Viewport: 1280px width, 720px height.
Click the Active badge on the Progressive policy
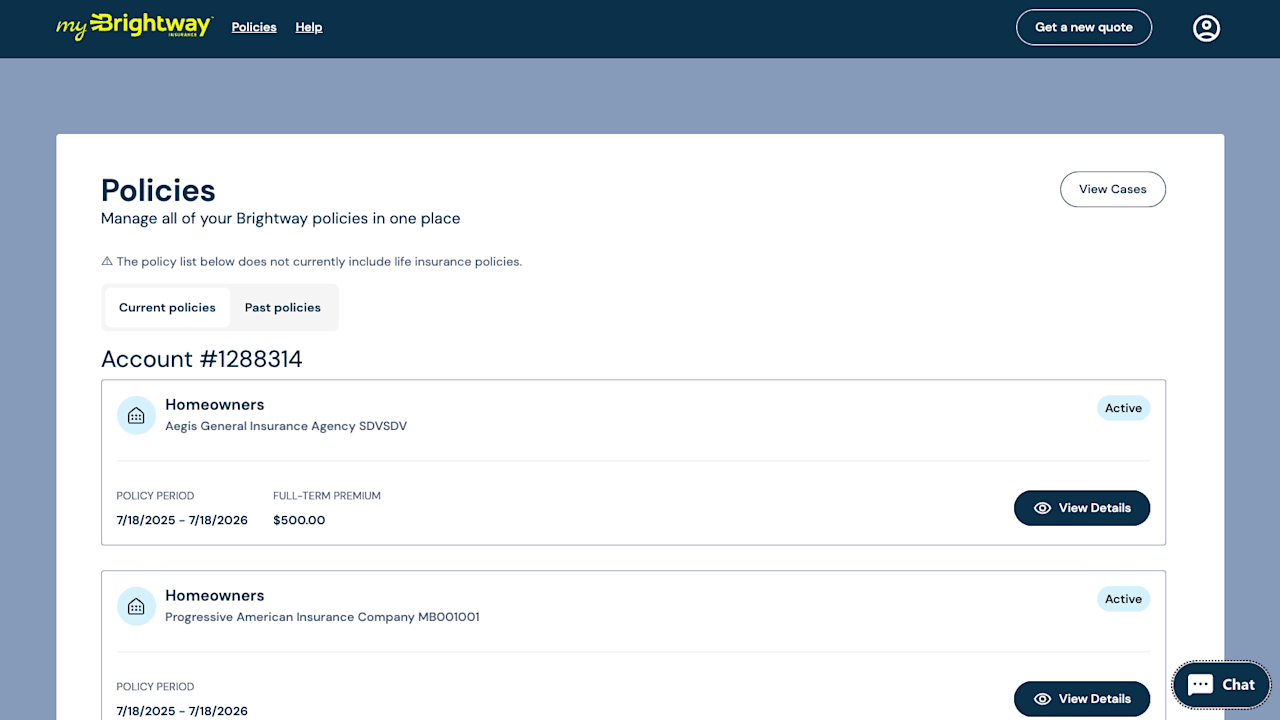tap(1123, 599)
